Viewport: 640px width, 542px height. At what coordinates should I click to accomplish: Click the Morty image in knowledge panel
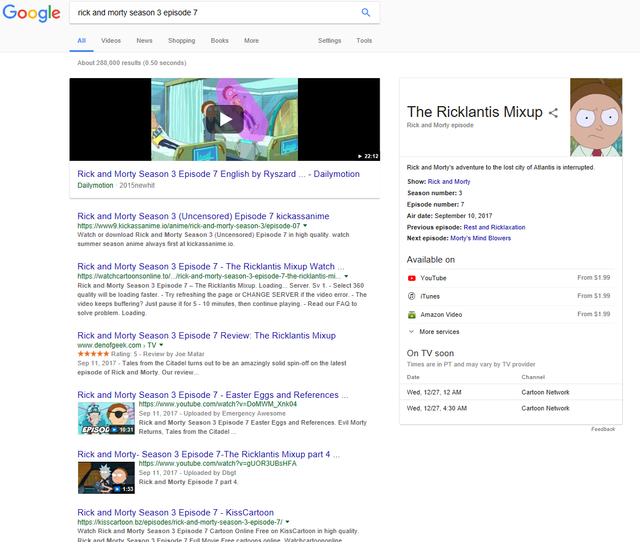(x=596, y=117)
